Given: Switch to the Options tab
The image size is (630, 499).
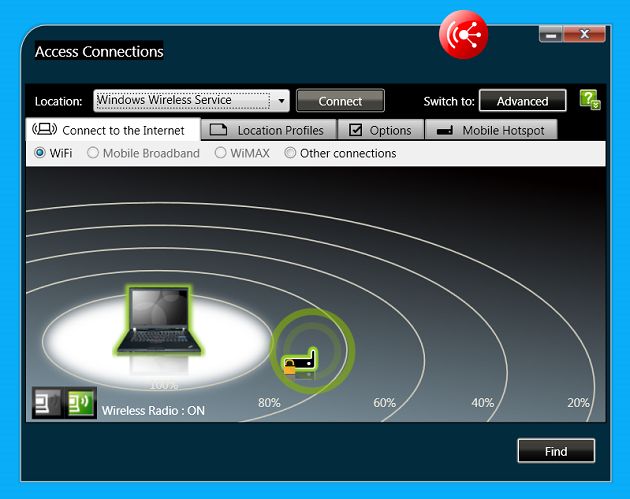Looking at the screenshot, I should click(x=381, y=130).
